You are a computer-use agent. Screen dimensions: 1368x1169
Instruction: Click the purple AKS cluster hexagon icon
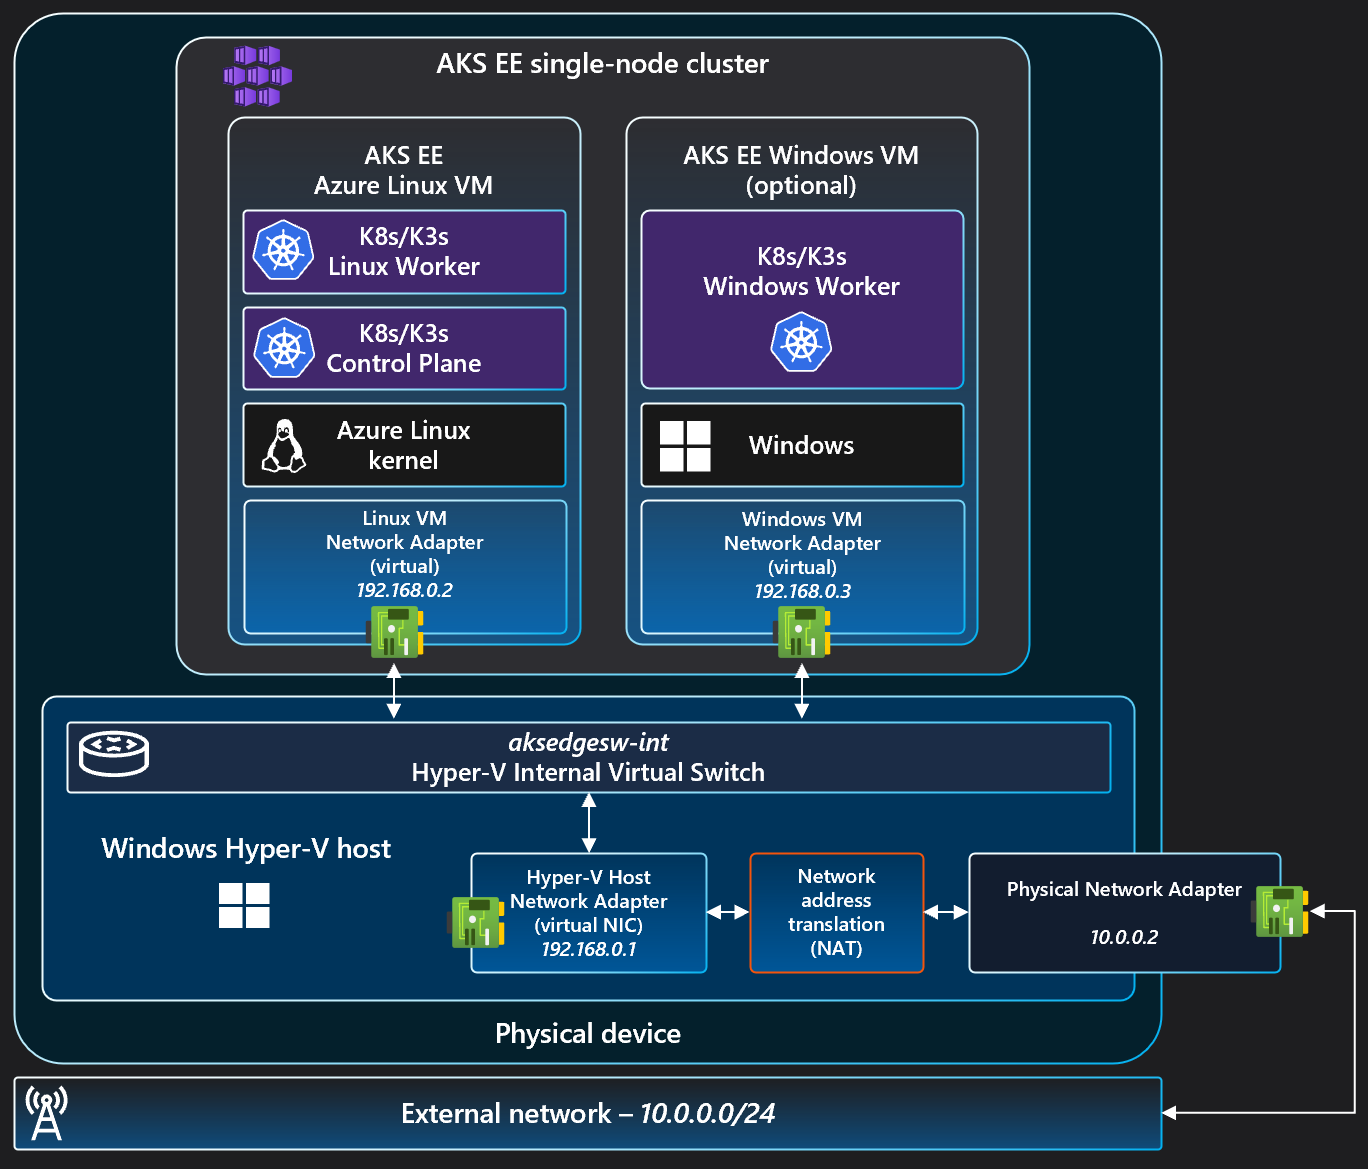258,76
